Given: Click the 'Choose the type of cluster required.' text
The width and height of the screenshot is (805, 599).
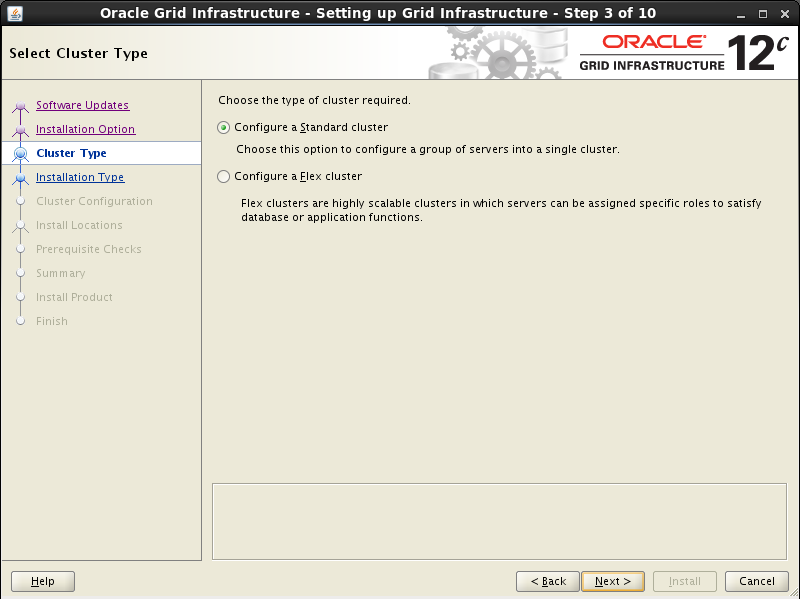Looking at the screenshot, I should (x=314, y=100).
